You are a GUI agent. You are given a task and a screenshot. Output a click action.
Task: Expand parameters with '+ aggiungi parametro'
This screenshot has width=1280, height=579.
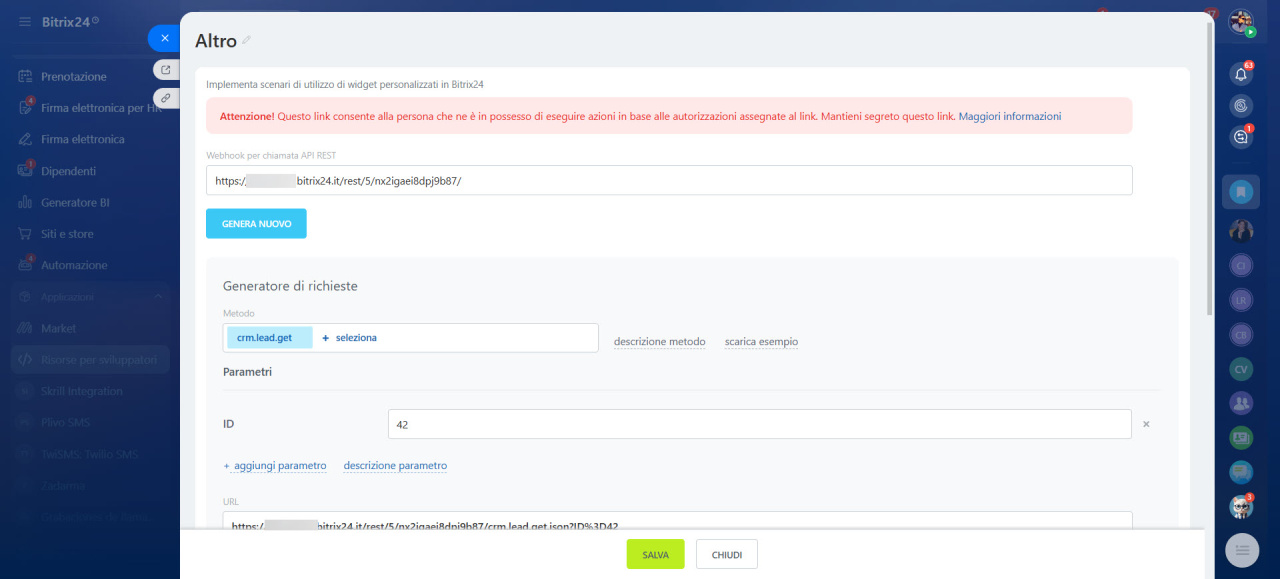pos(275,466)
